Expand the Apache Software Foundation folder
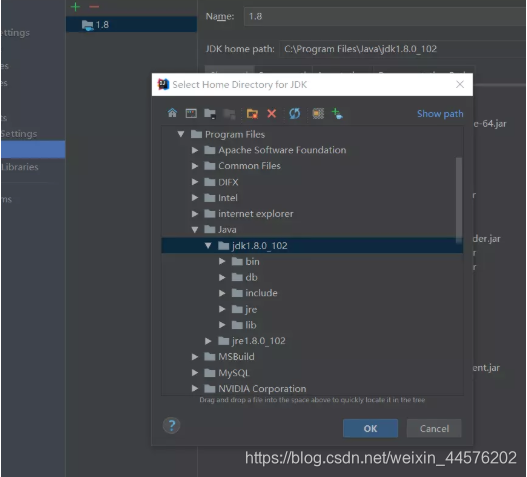The image size is (527, 477). (x=195, y=150)
